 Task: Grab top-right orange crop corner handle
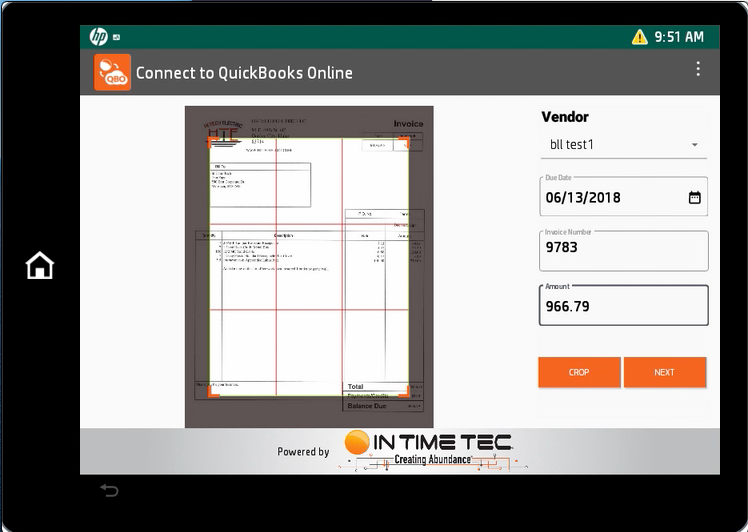point(405,142)
